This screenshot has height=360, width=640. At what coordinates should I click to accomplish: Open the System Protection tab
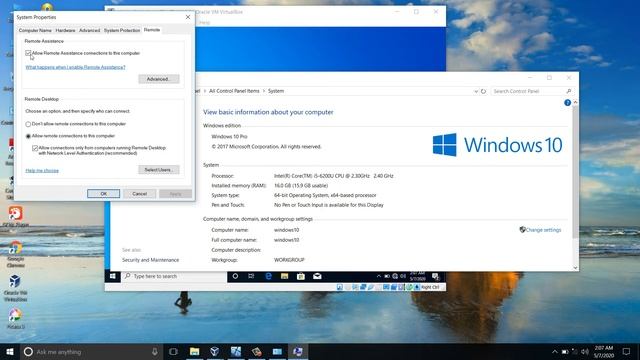pyautogui.click(x=122, y=30)
